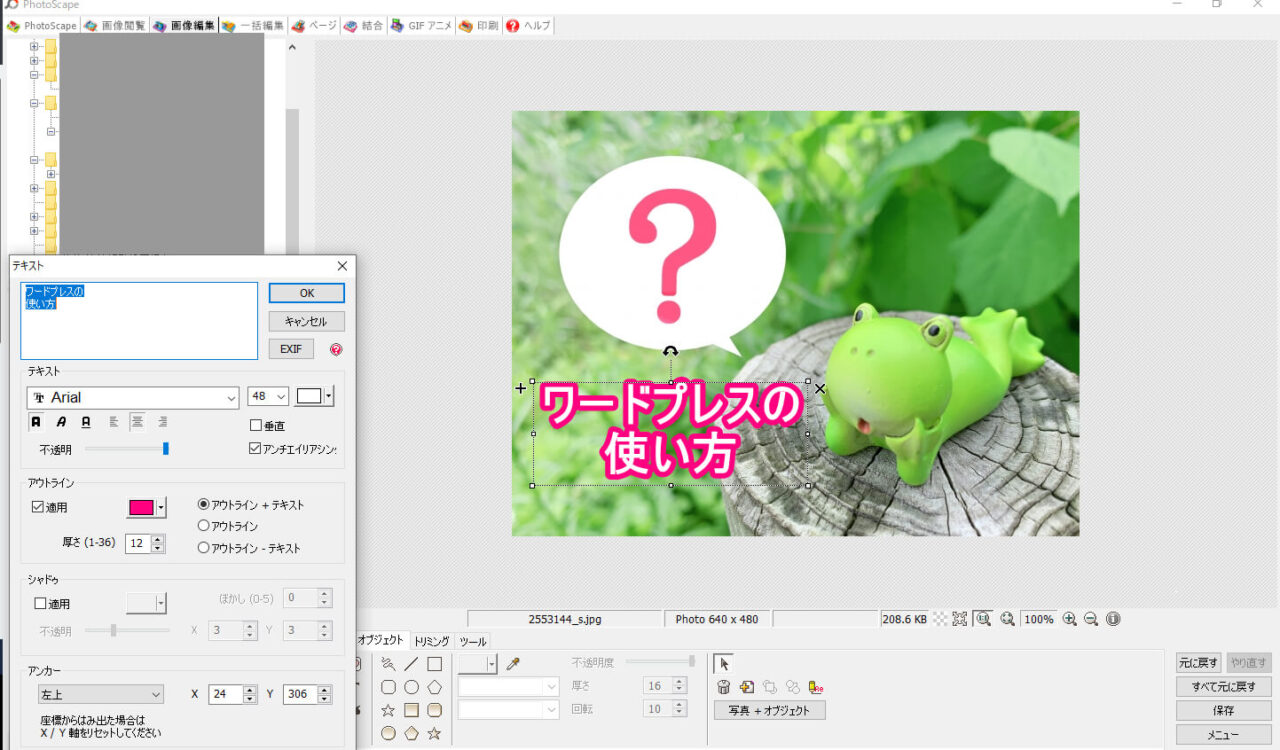This screenshot has height=750, width=1280.
Task: Select the freehand scribble drawing tool
Action: coord(388,664)
